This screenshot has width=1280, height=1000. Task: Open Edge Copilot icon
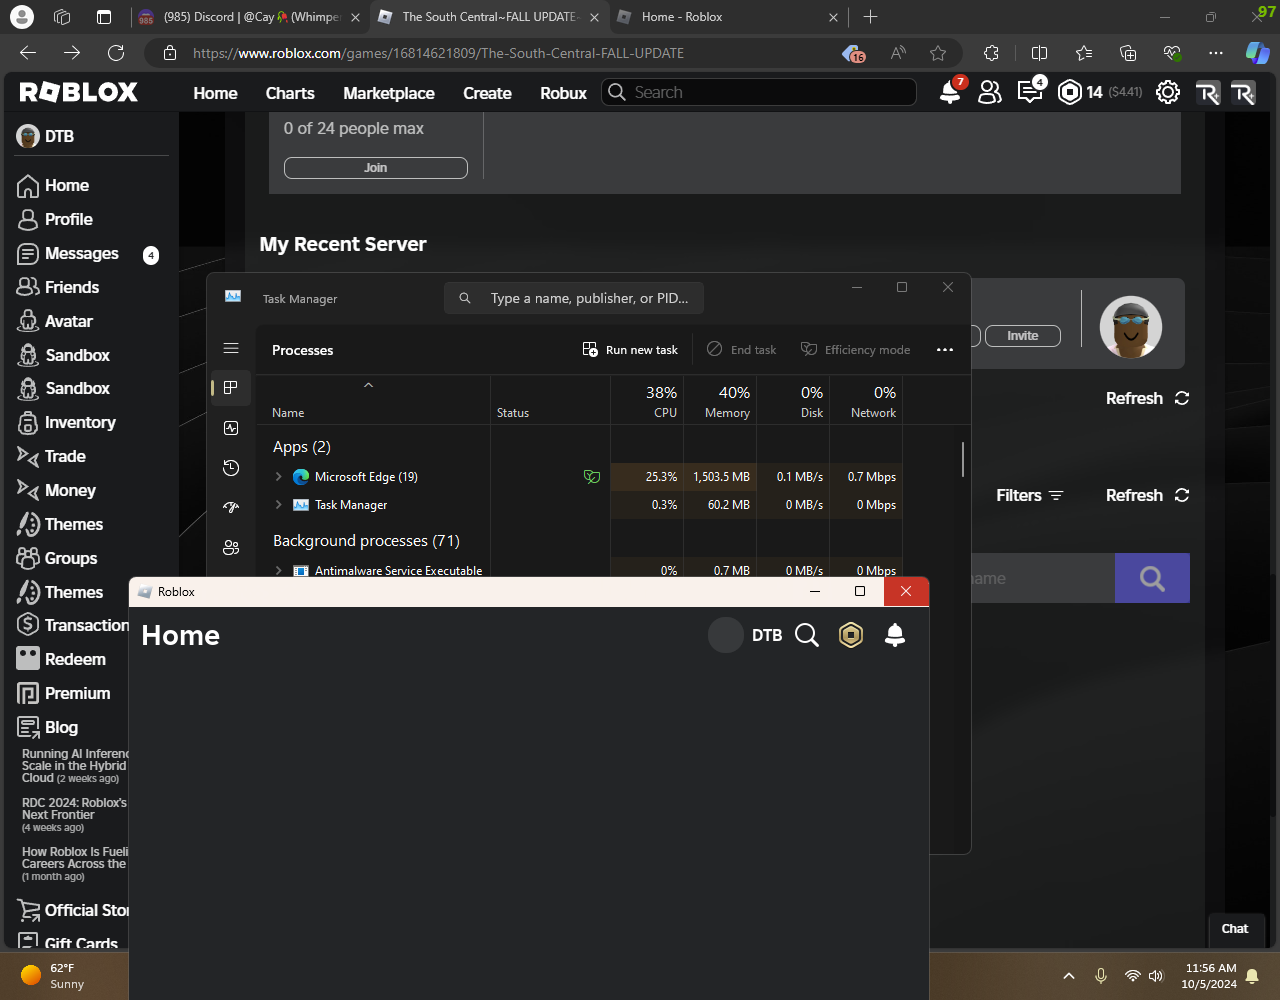[1257, 53]
